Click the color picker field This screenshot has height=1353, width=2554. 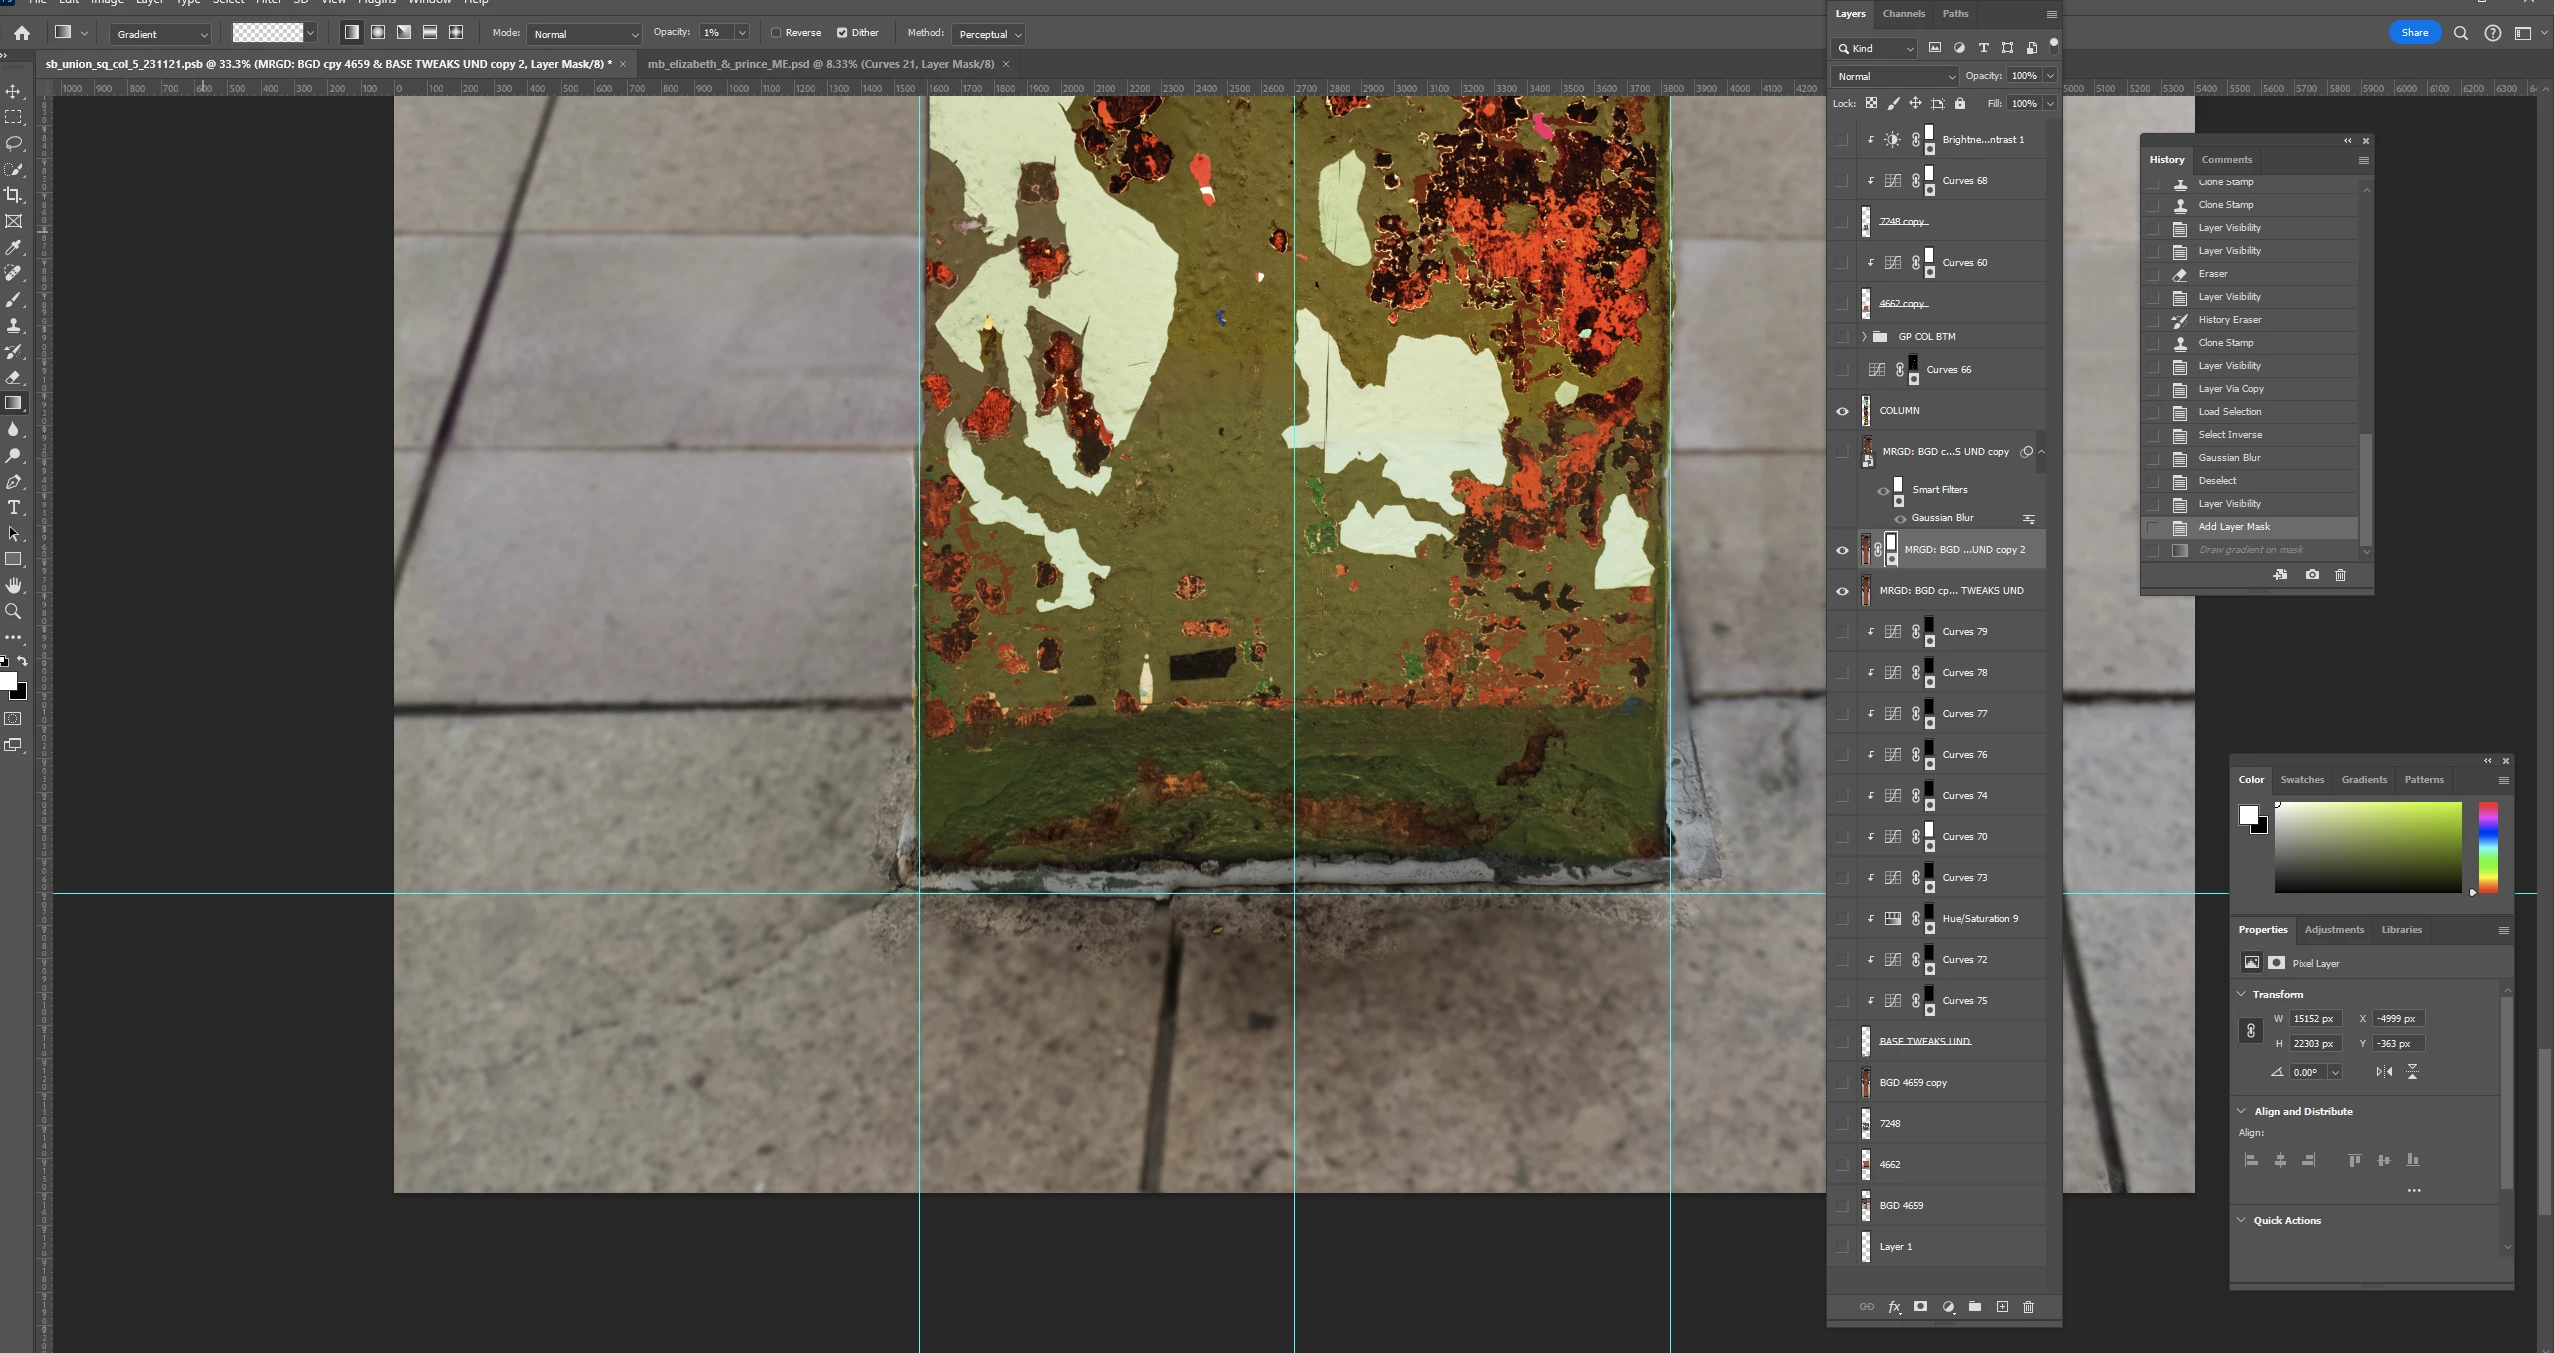(2367, 846)
